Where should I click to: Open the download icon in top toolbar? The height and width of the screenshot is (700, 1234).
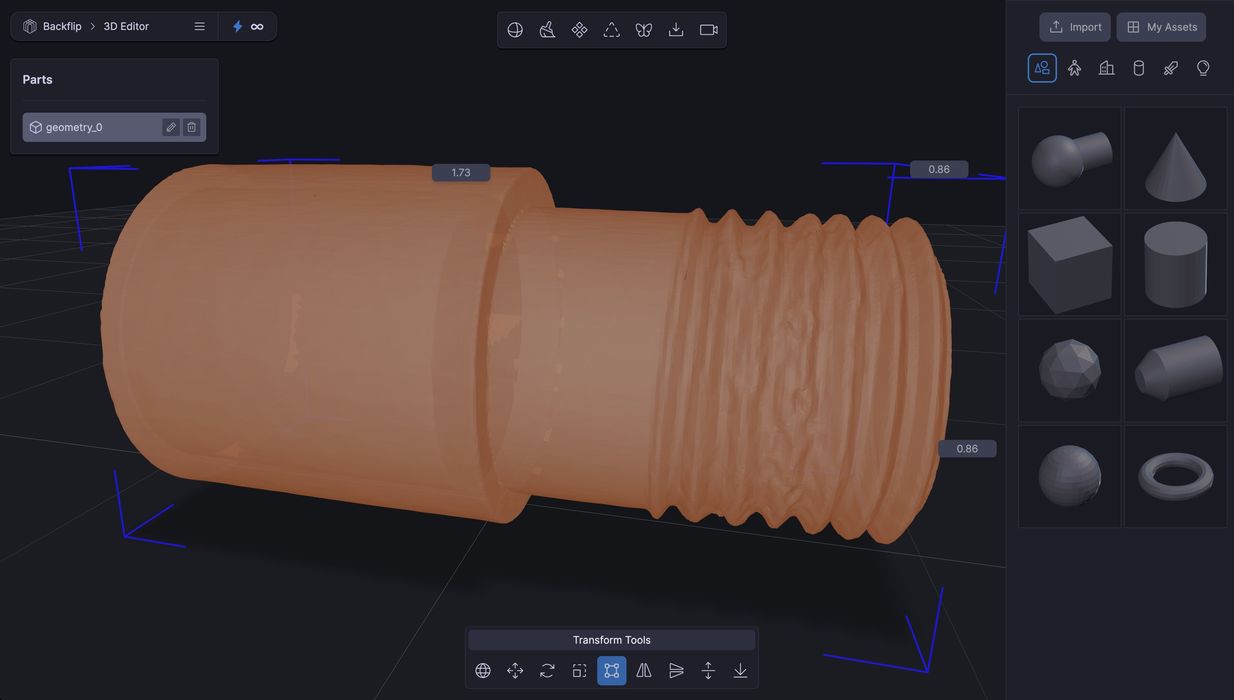(x=676, y=30)
